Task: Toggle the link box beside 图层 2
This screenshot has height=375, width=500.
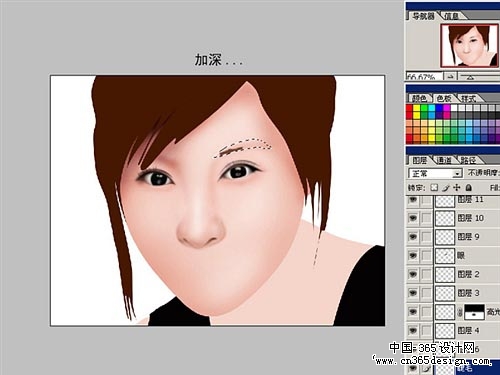Action: tap(426, 274)
